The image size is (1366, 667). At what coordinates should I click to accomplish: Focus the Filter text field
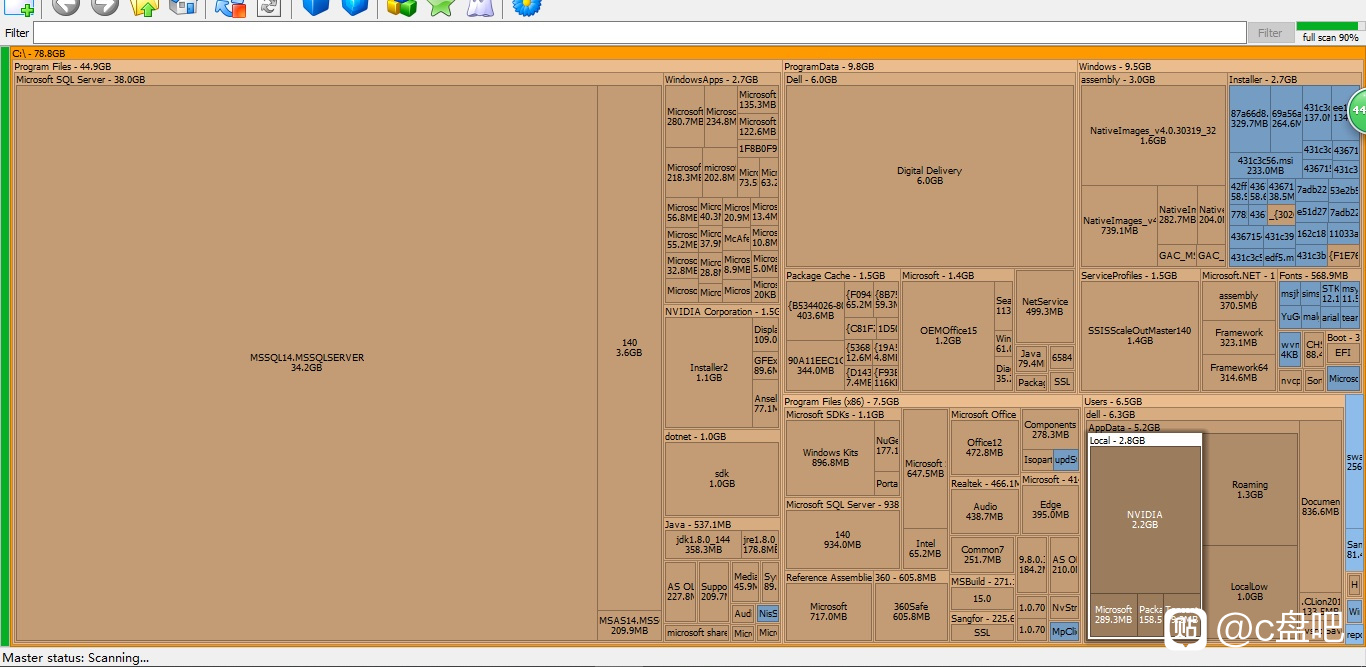pos(639,33)
